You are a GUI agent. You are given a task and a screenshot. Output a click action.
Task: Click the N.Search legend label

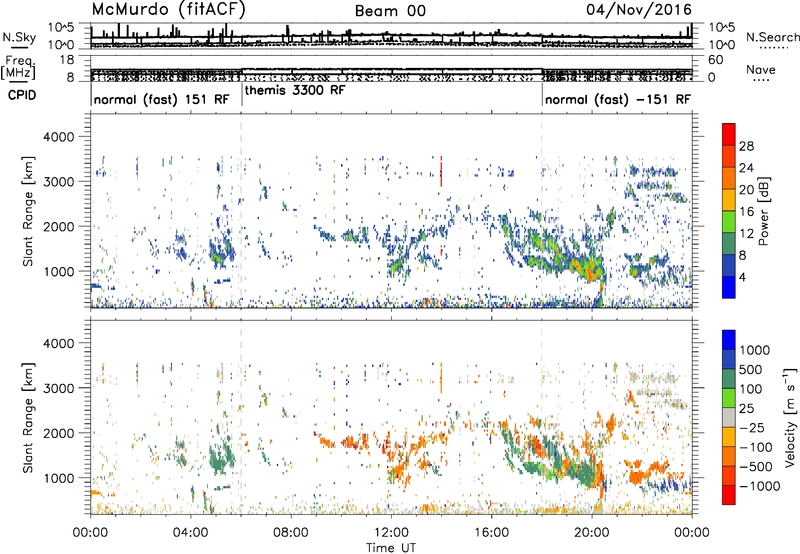coord(772,37)
